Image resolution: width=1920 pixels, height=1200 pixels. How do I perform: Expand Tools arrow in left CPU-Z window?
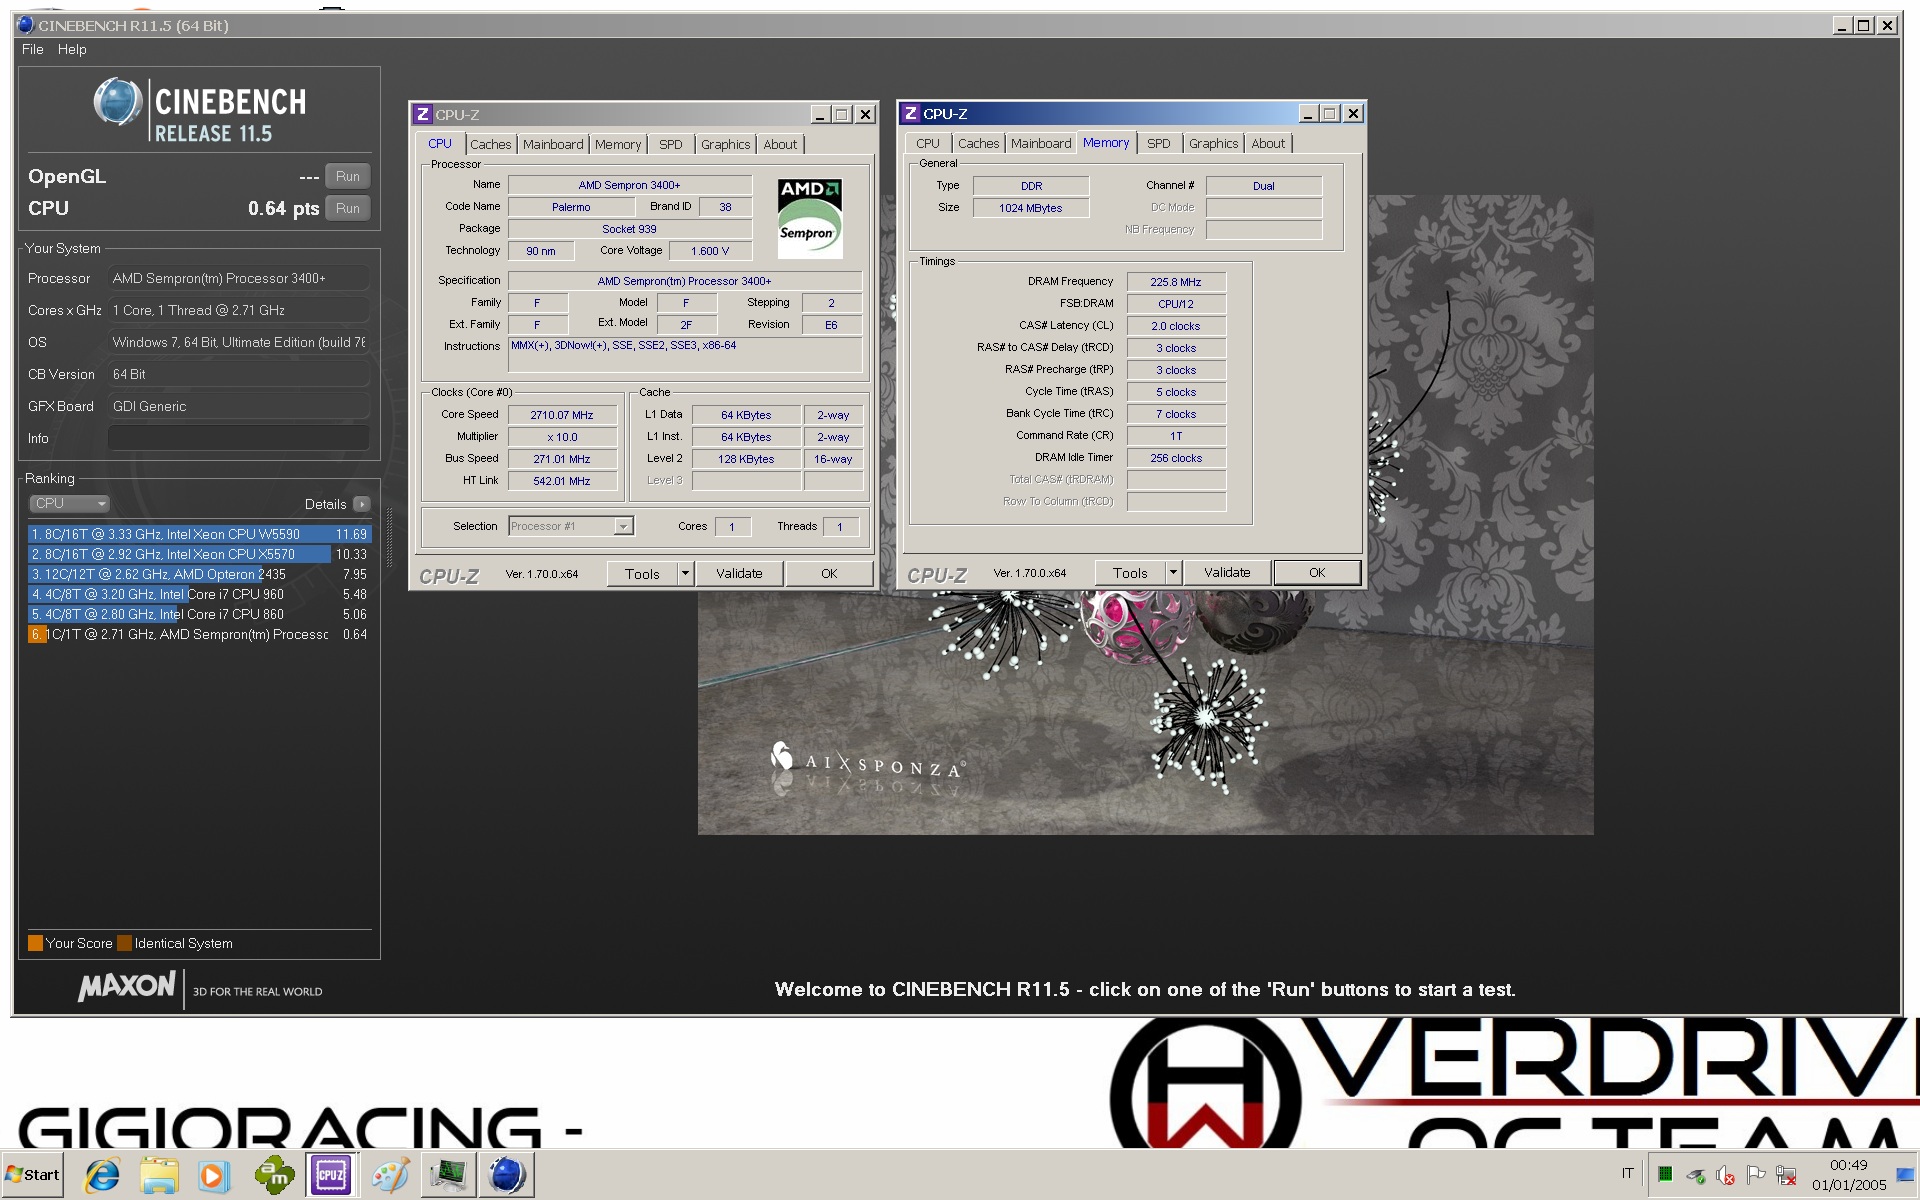(686, 573)
